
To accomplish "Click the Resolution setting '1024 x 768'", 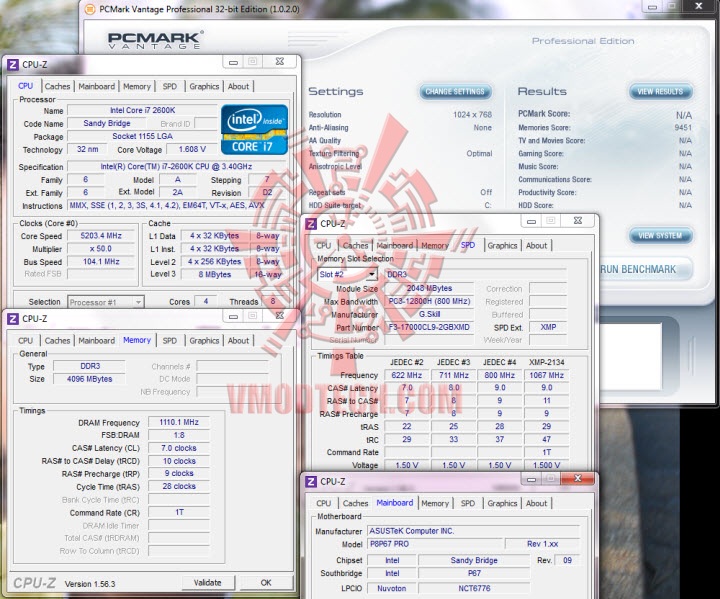I will (x=472, y=114).
